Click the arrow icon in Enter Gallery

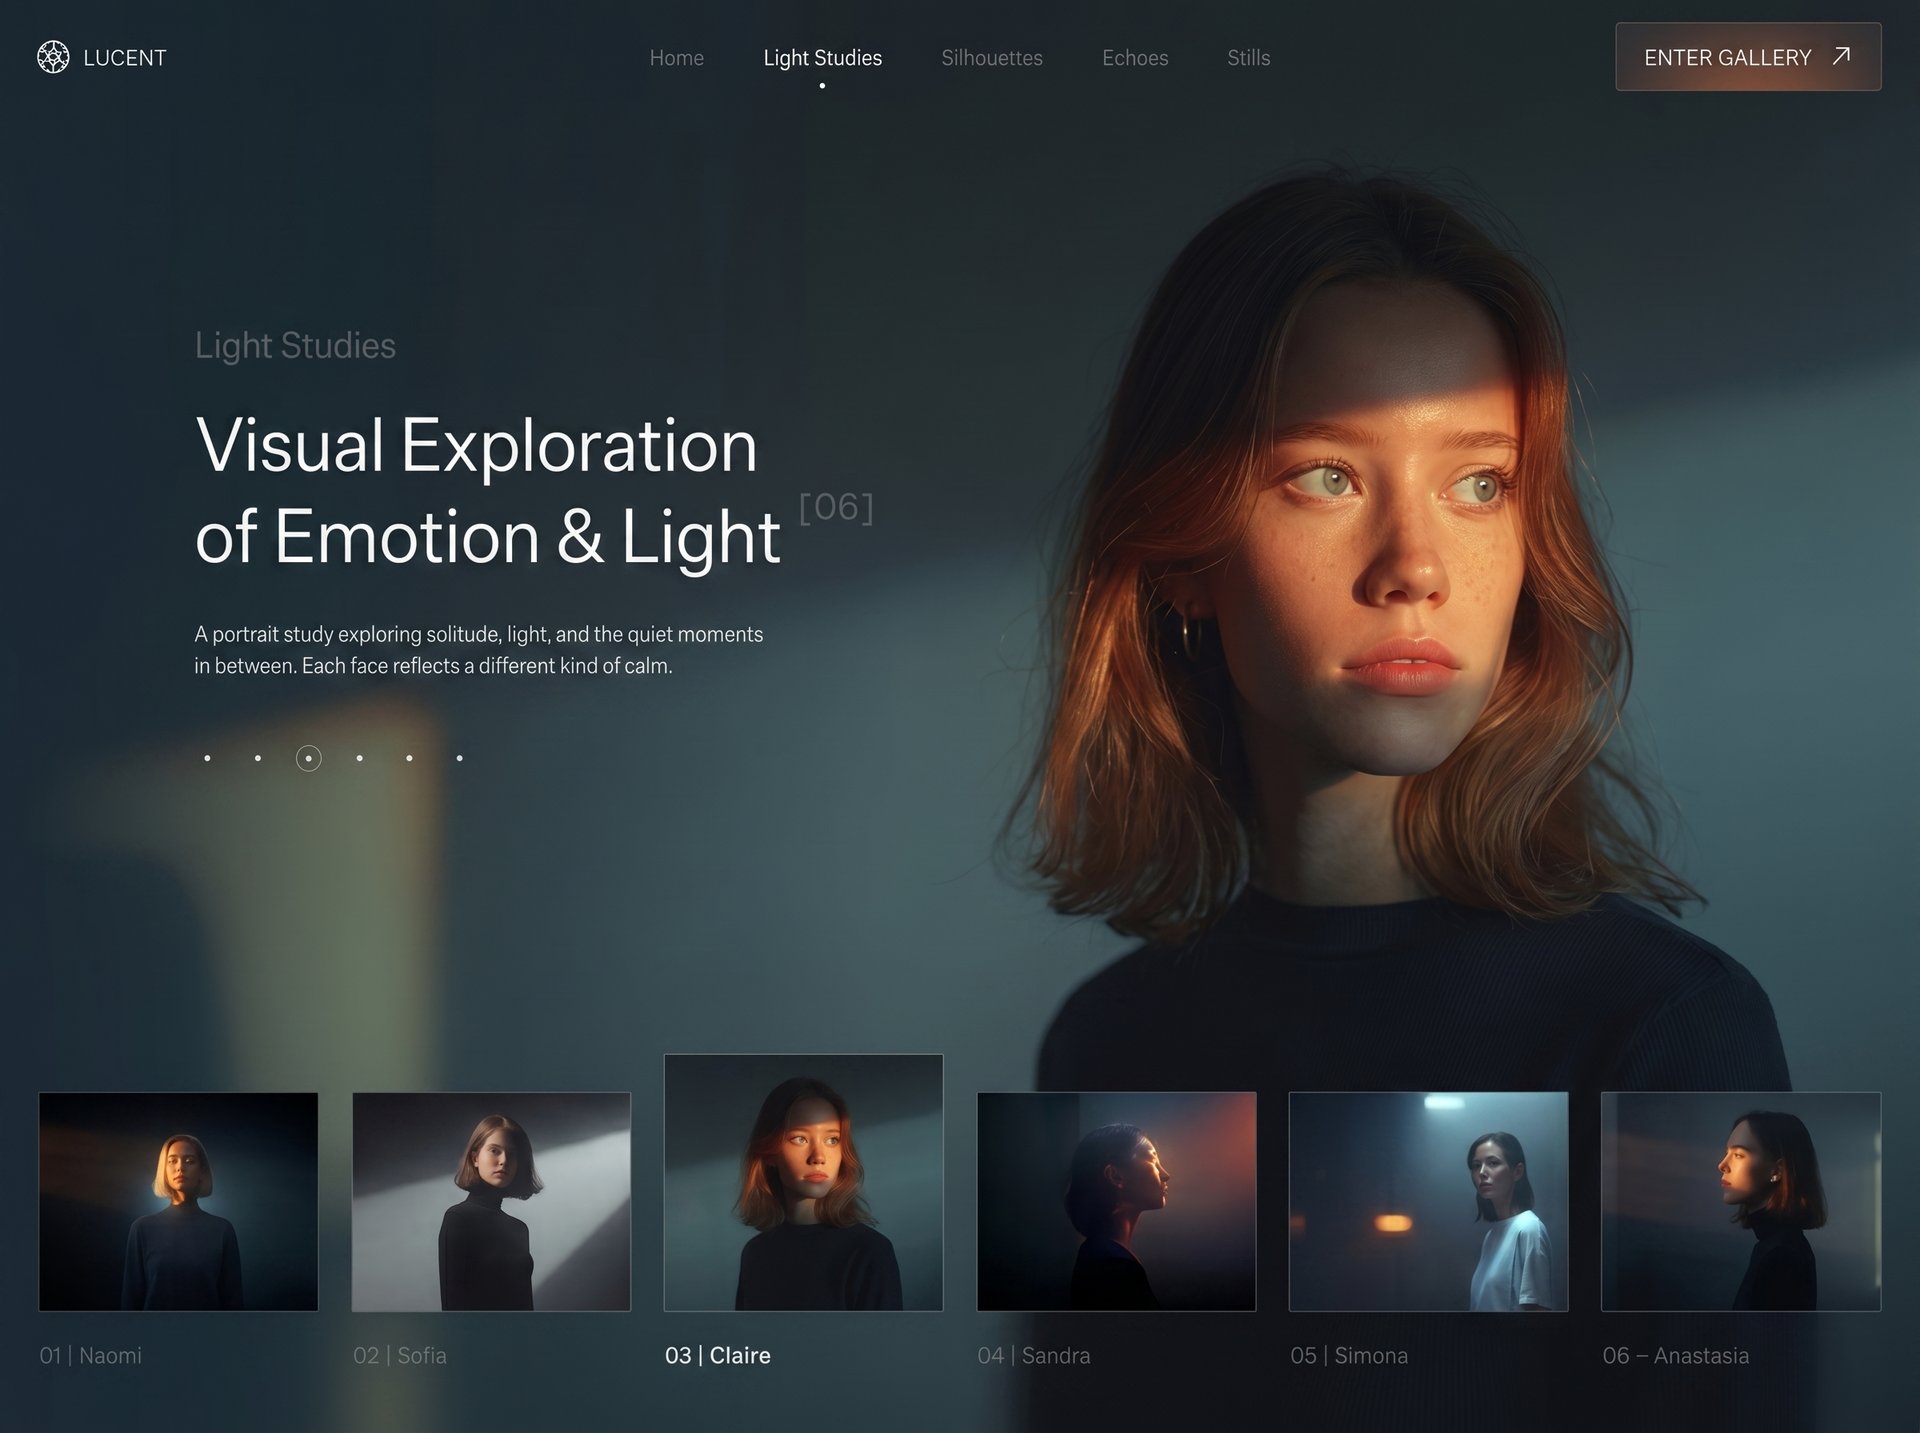[1841, 56]
